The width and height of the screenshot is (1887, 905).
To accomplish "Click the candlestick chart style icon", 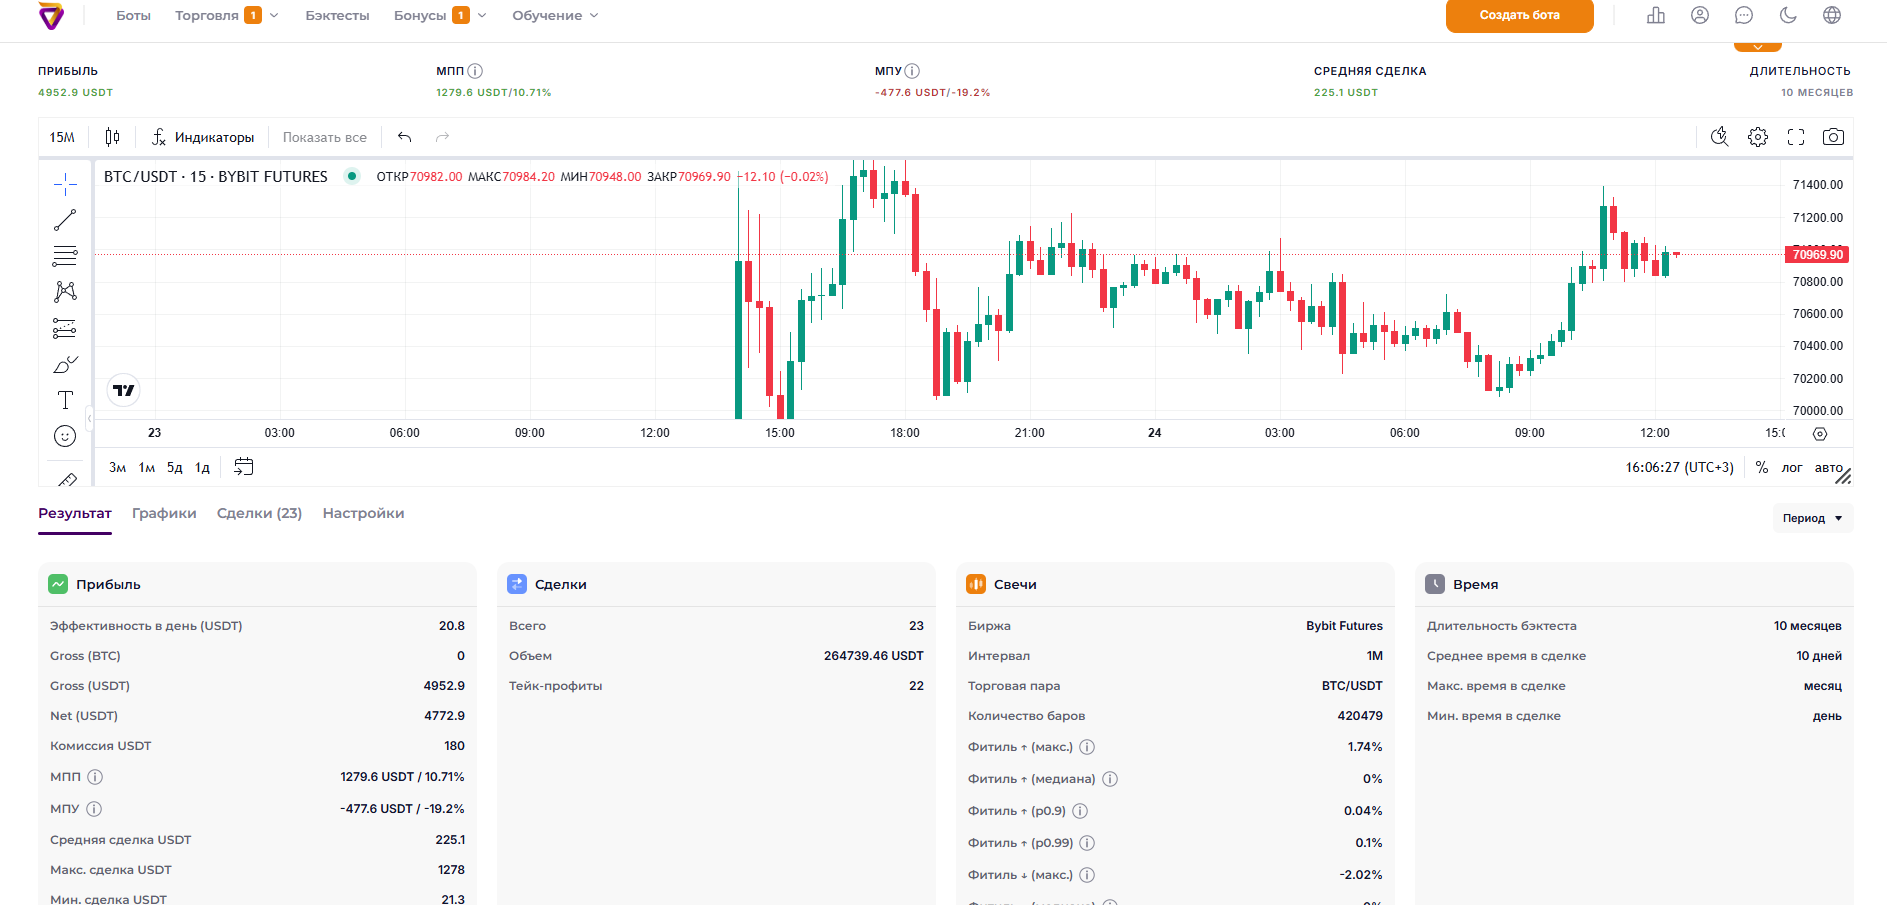I will (113, 137).
